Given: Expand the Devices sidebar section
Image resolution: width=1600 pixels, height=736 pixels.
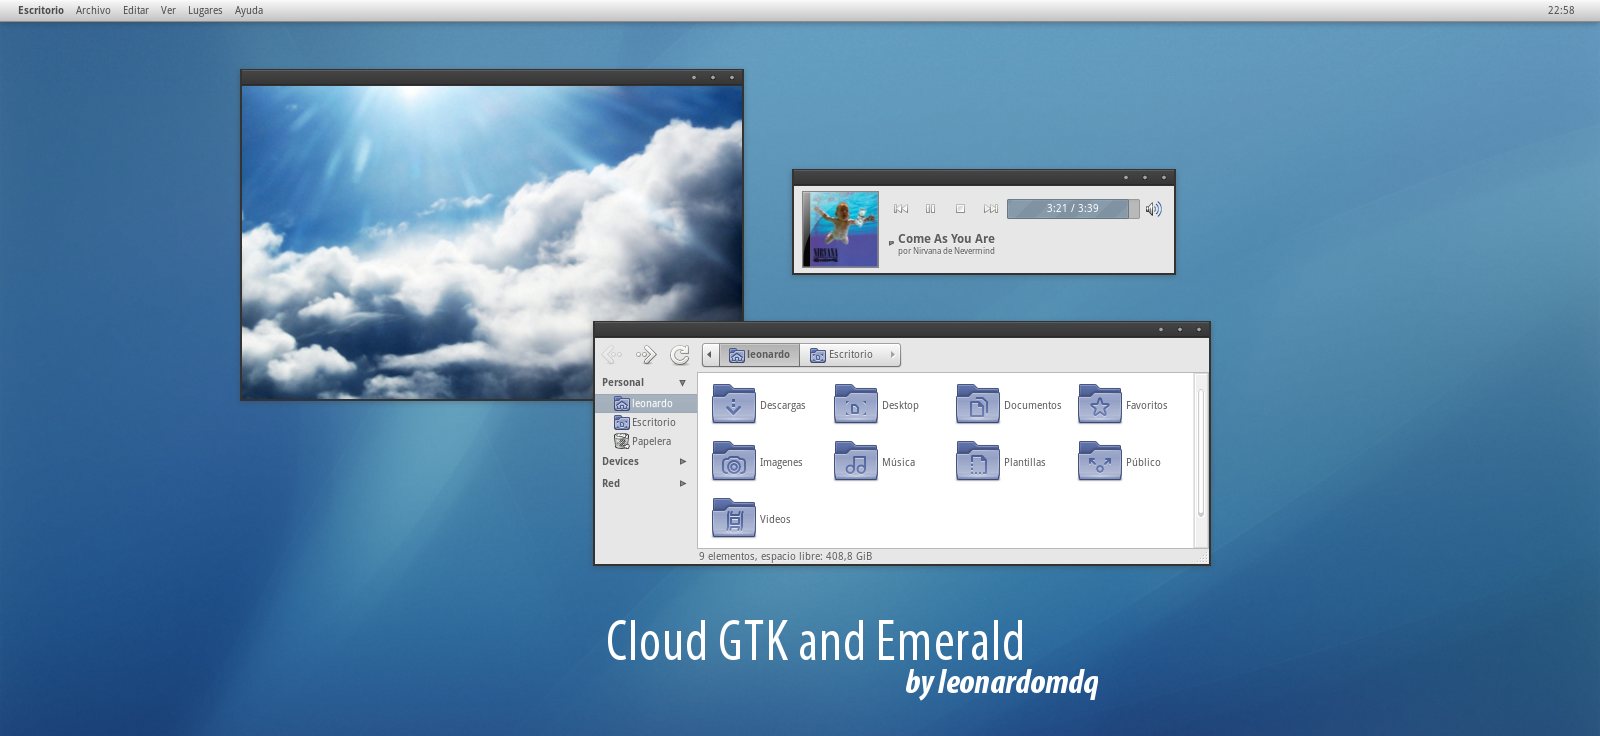Looking at the screenshot, I should pos(683,462).
